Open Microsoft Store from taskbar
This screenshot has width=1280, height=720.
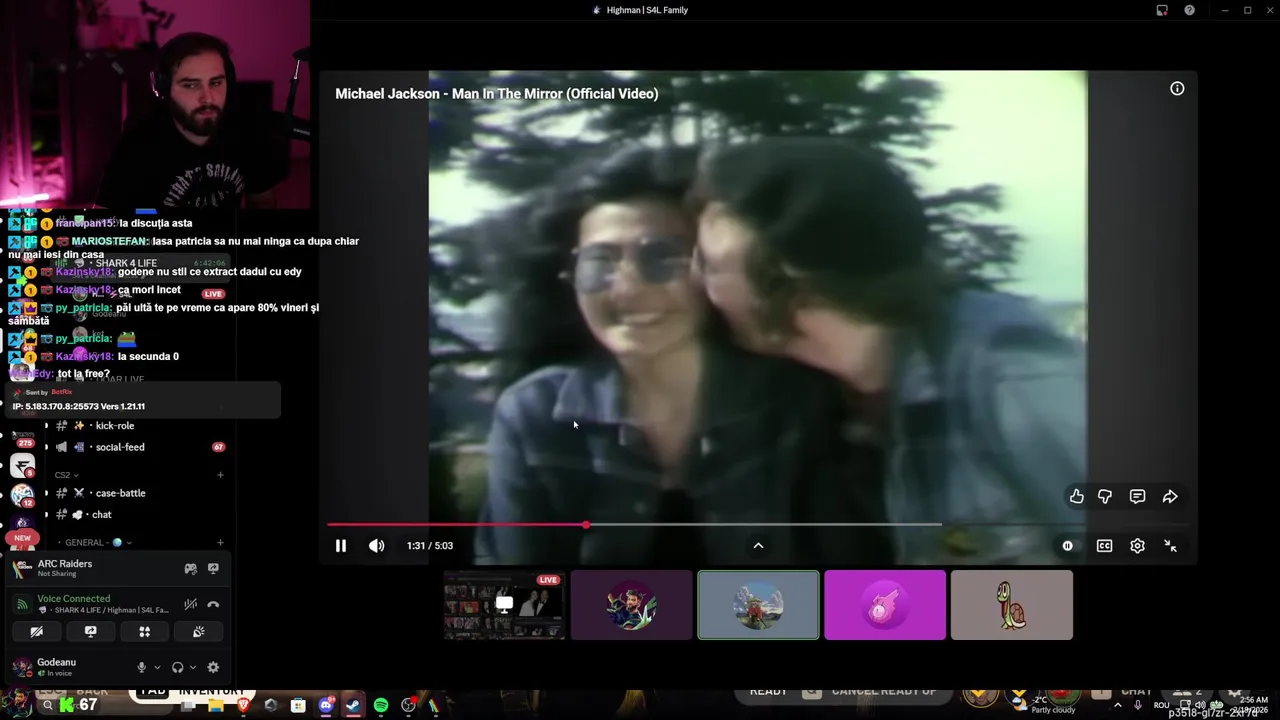point(298,706)
